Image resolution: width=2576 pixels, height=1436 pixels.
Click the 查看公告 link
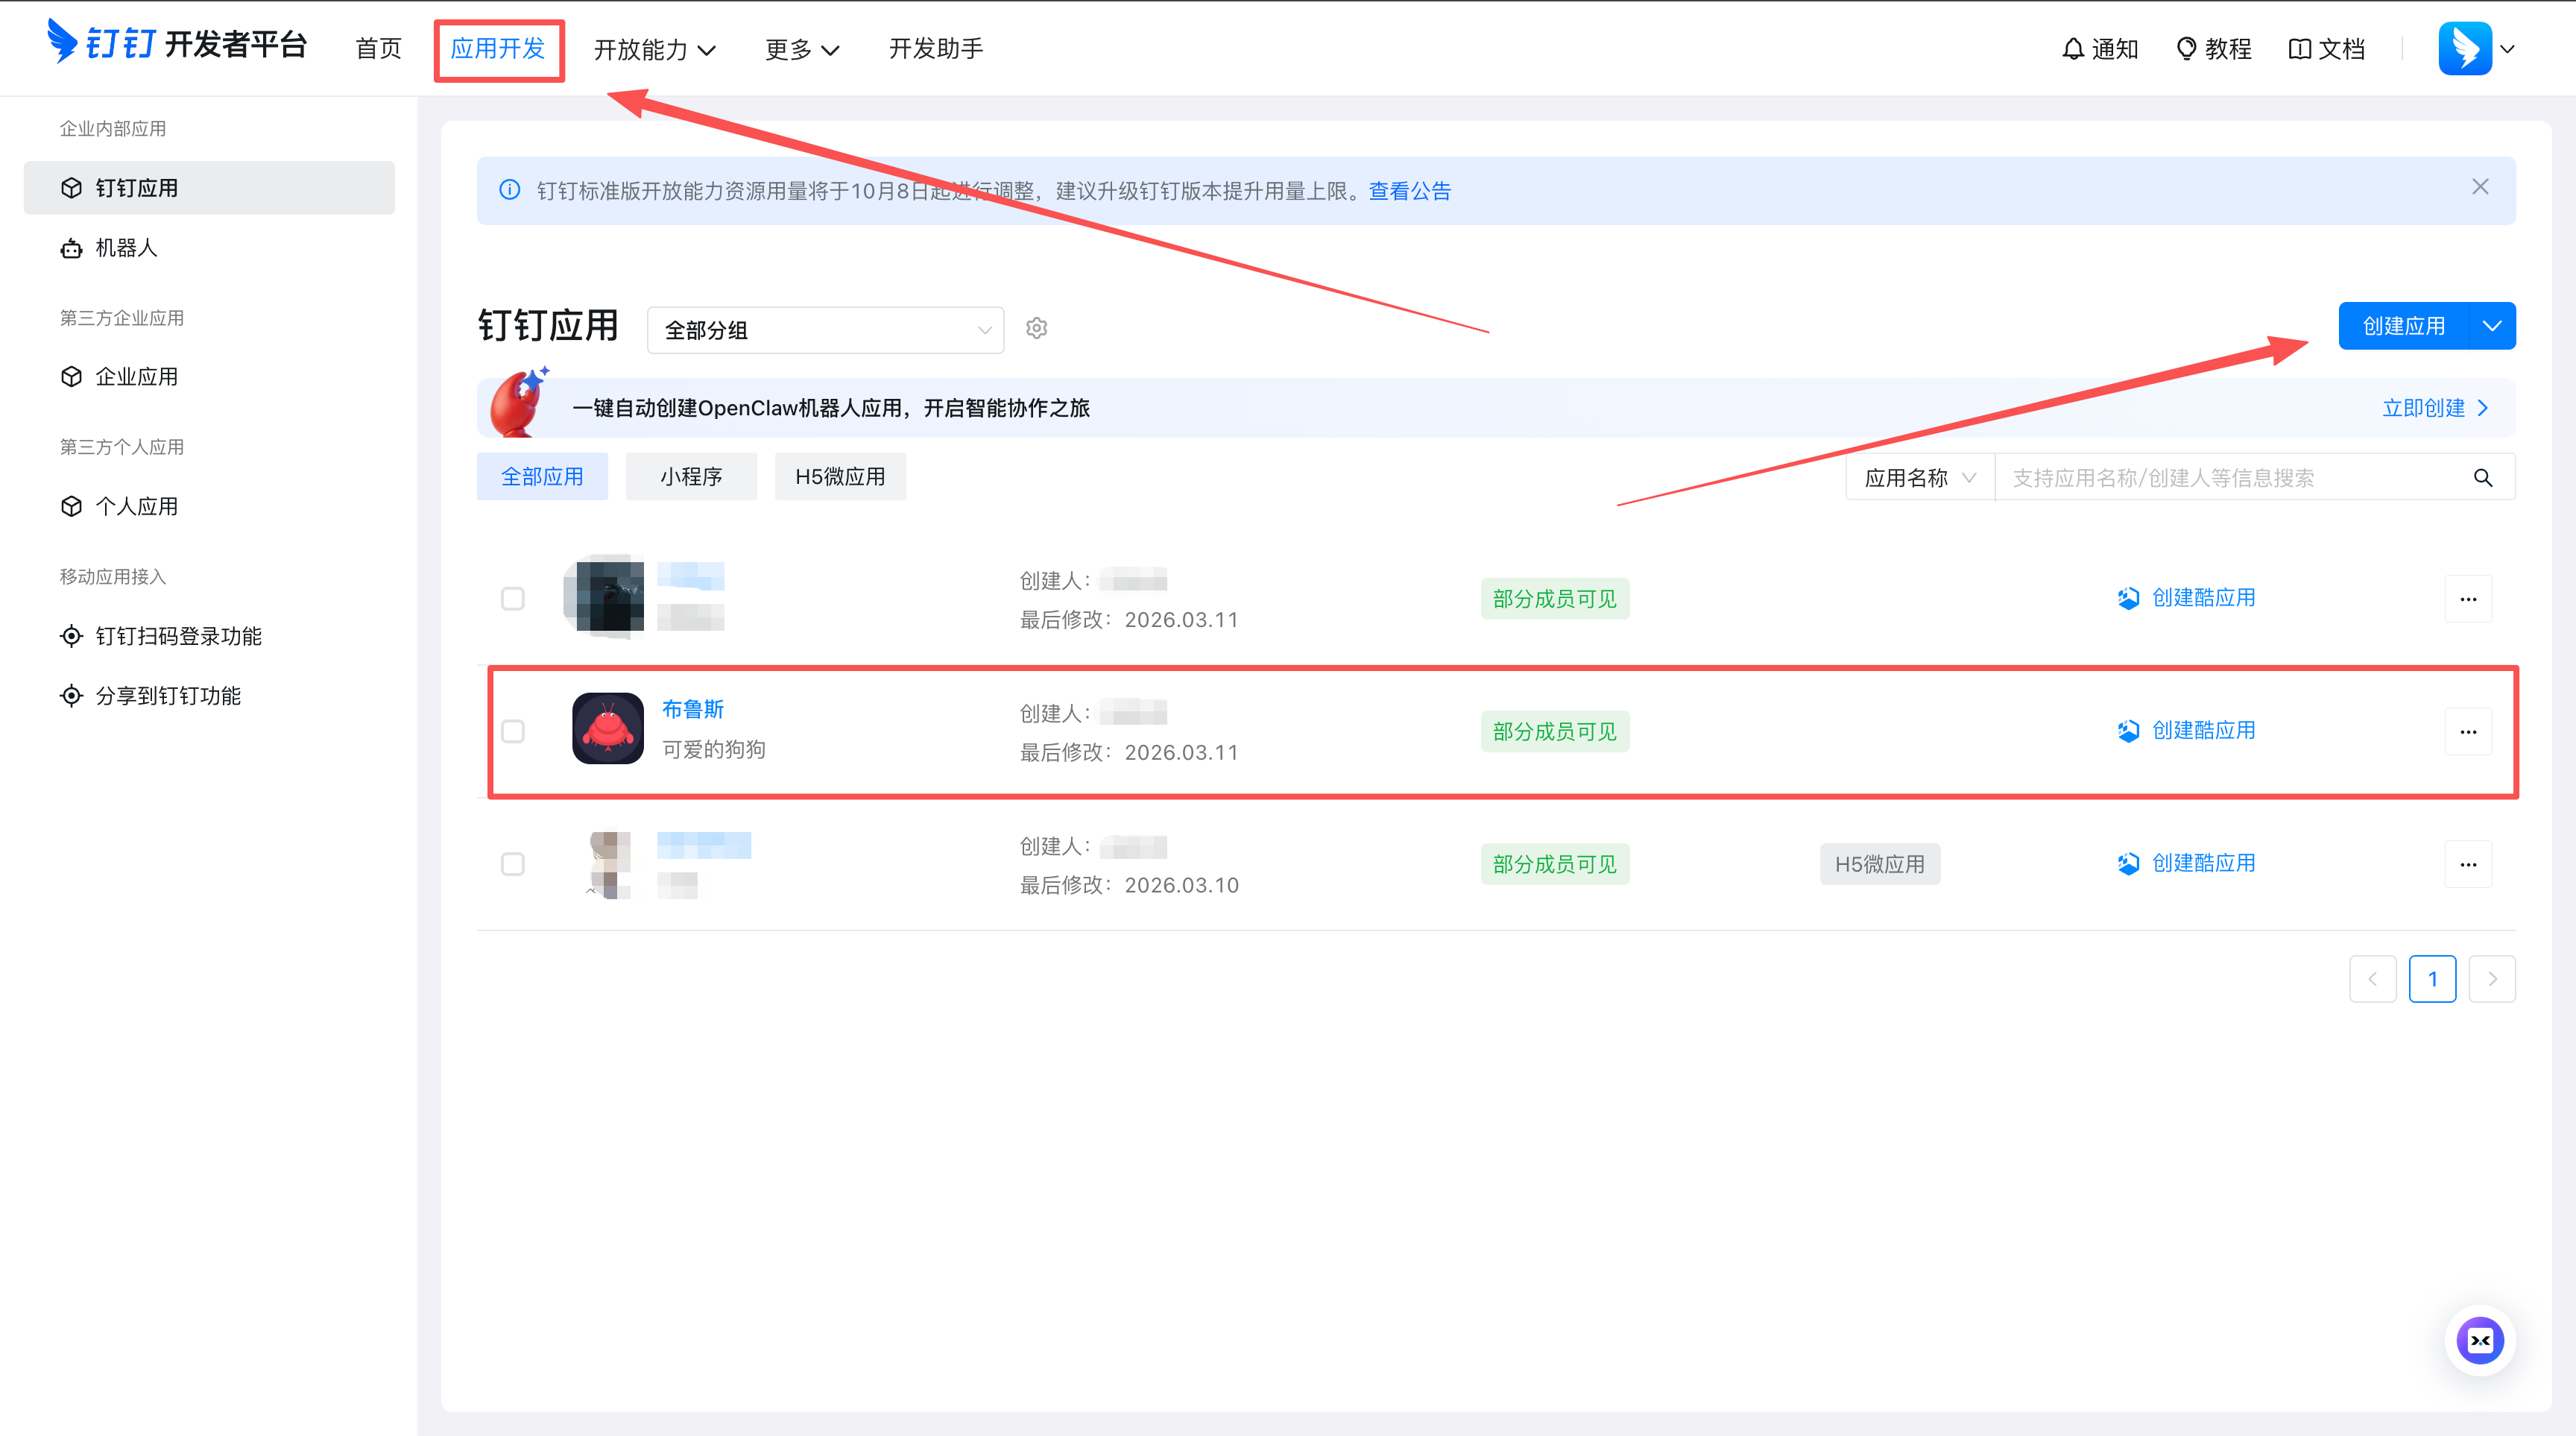[1409, 191]
